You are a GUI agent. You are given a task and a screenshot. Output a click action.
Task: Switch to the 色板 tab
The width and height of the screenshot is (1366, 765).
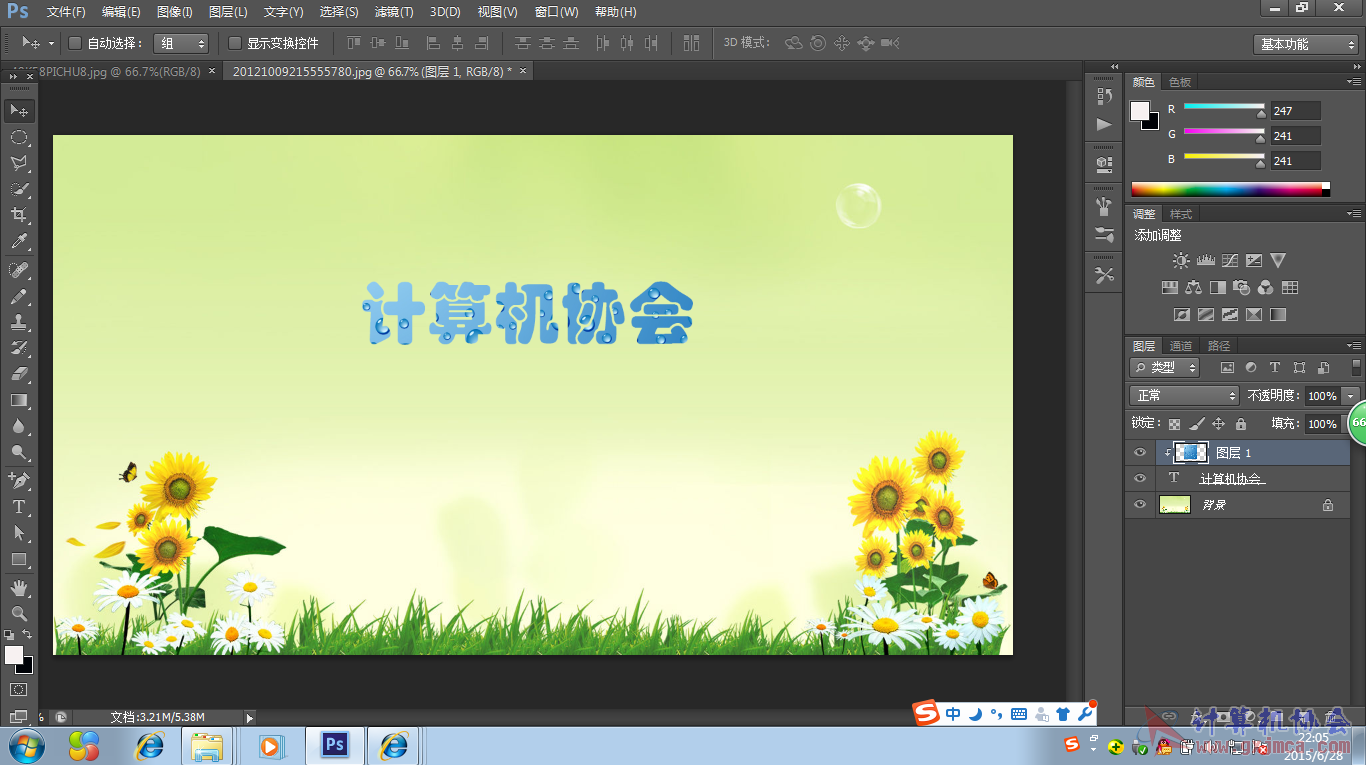1180,82
